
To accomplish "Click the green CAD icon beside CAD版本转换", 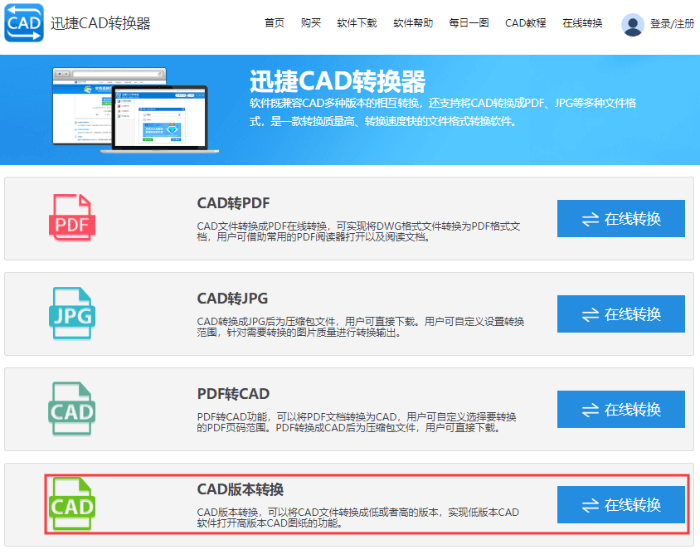I will tap(72, 504).
